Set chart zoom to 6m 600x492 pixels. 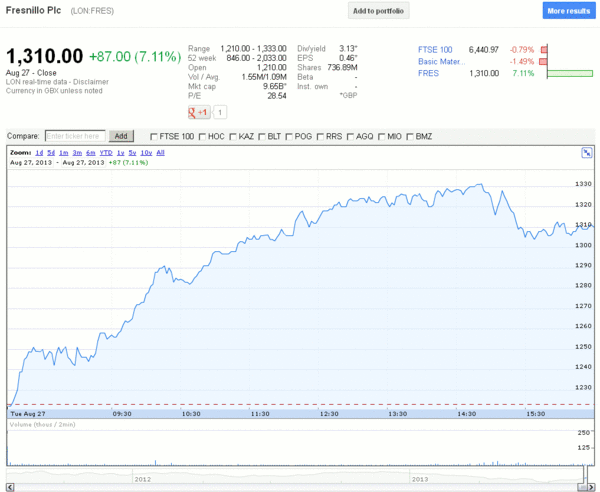(91, 153)
